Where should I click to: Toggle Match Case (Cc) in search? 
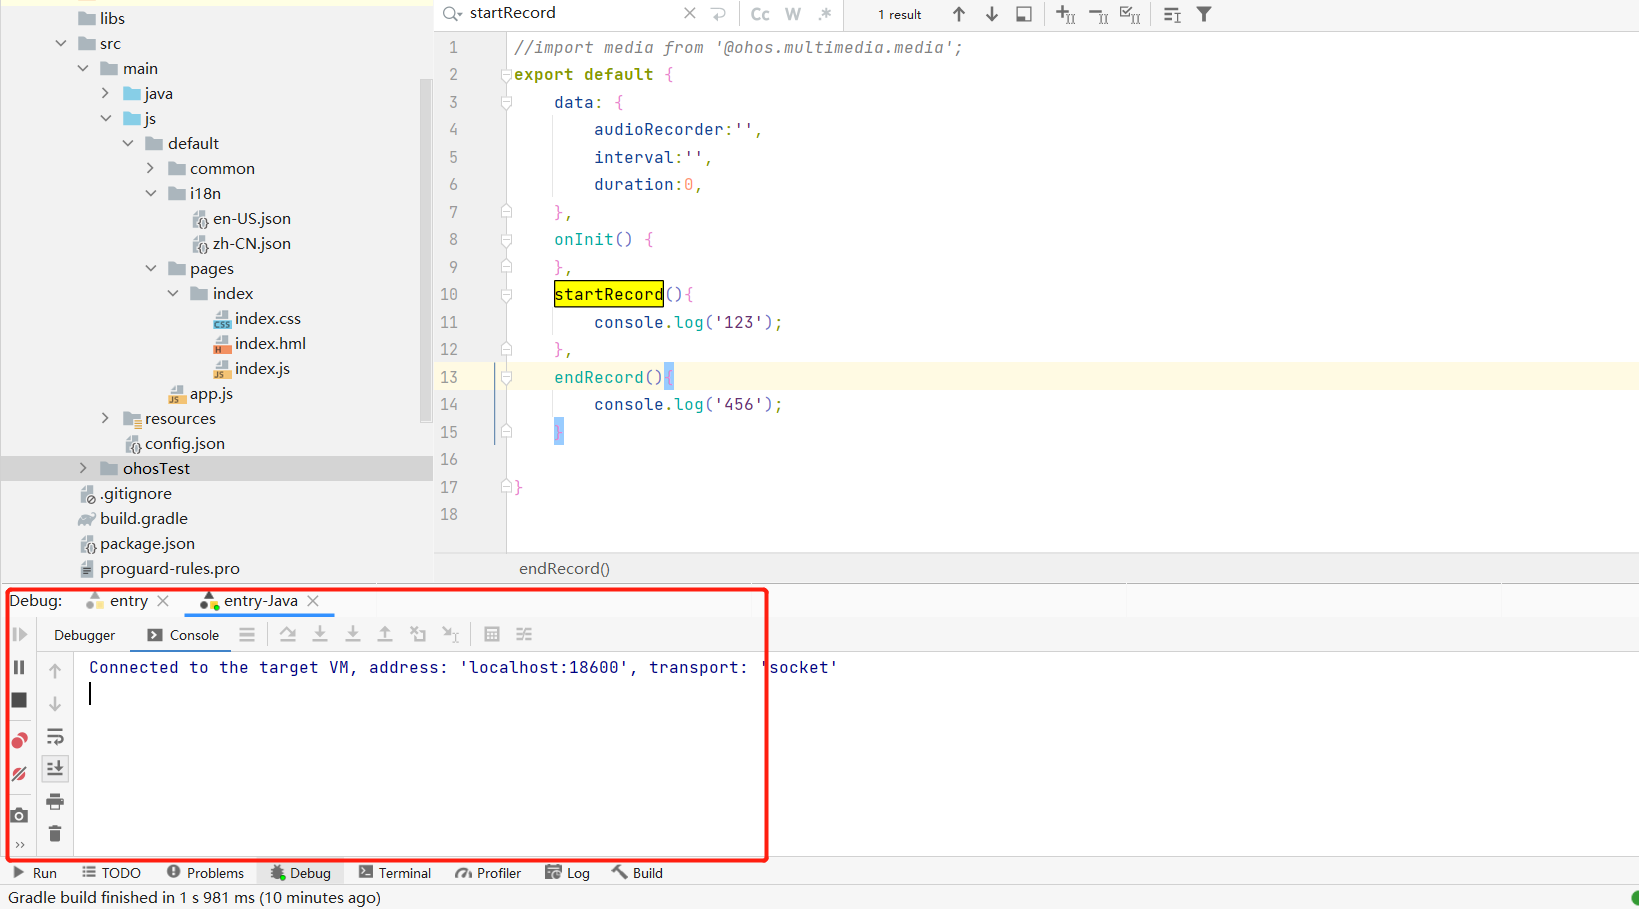(760, 14)
